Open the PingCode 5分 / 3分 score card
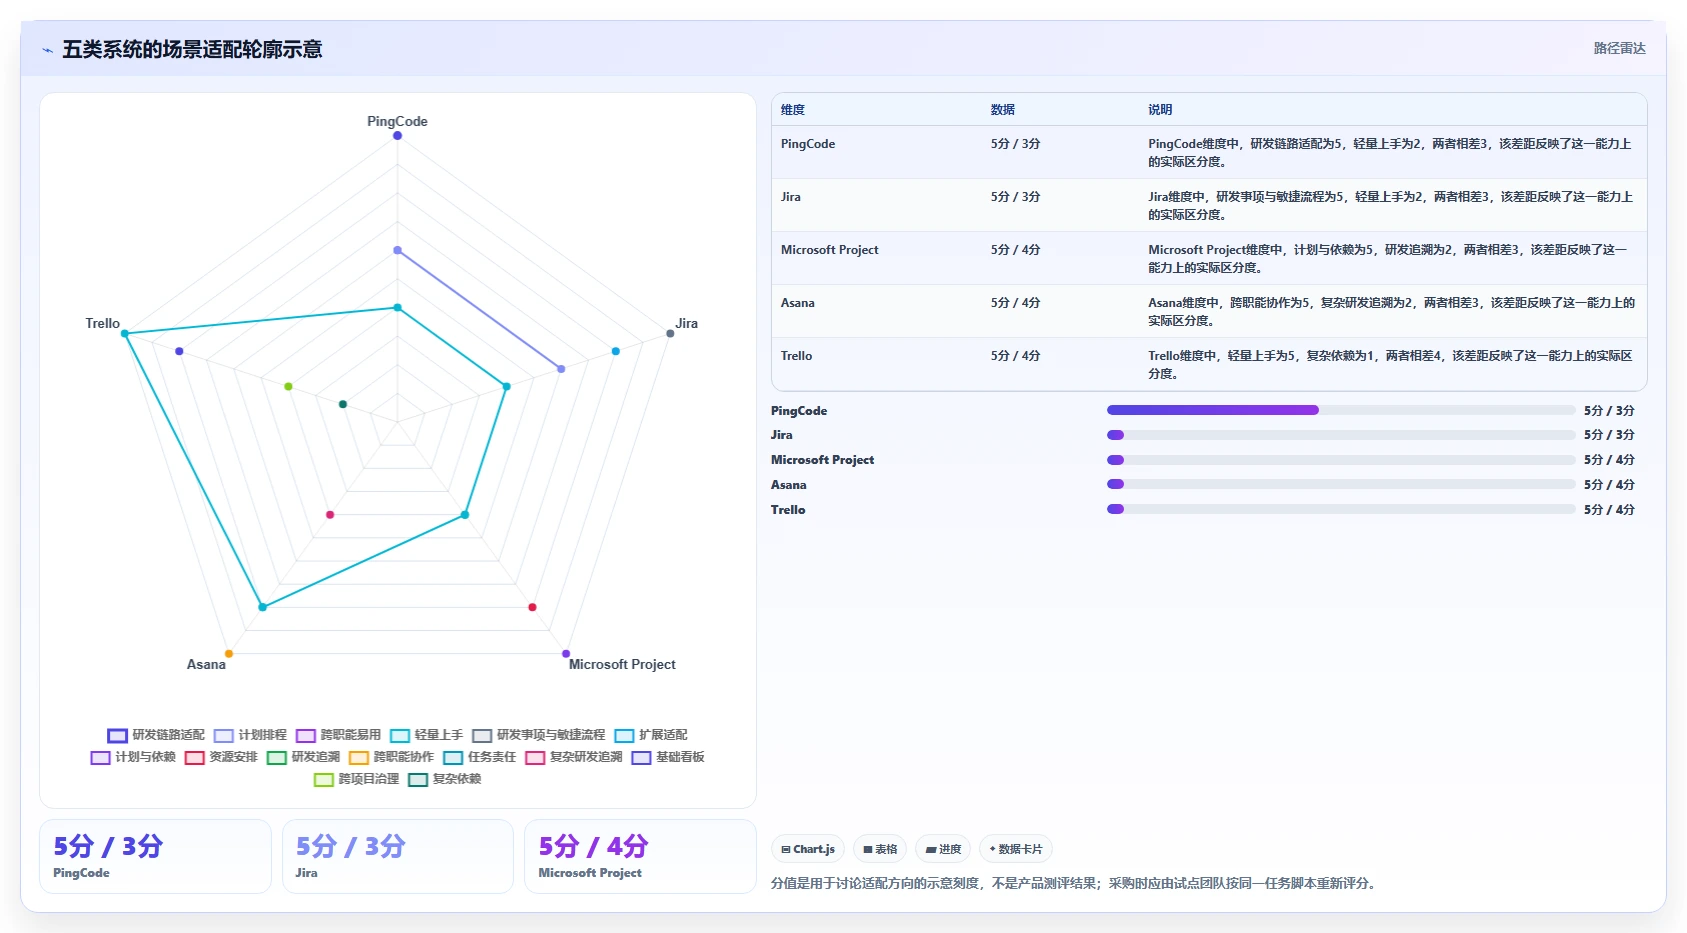 (155, 856)
